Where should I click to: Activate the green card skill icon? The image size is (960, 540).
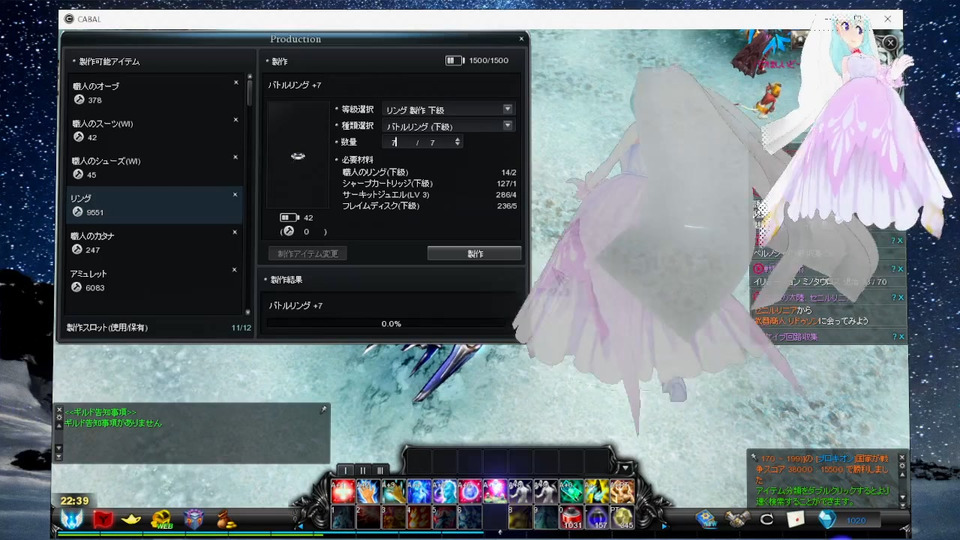[x=571, y=492]
